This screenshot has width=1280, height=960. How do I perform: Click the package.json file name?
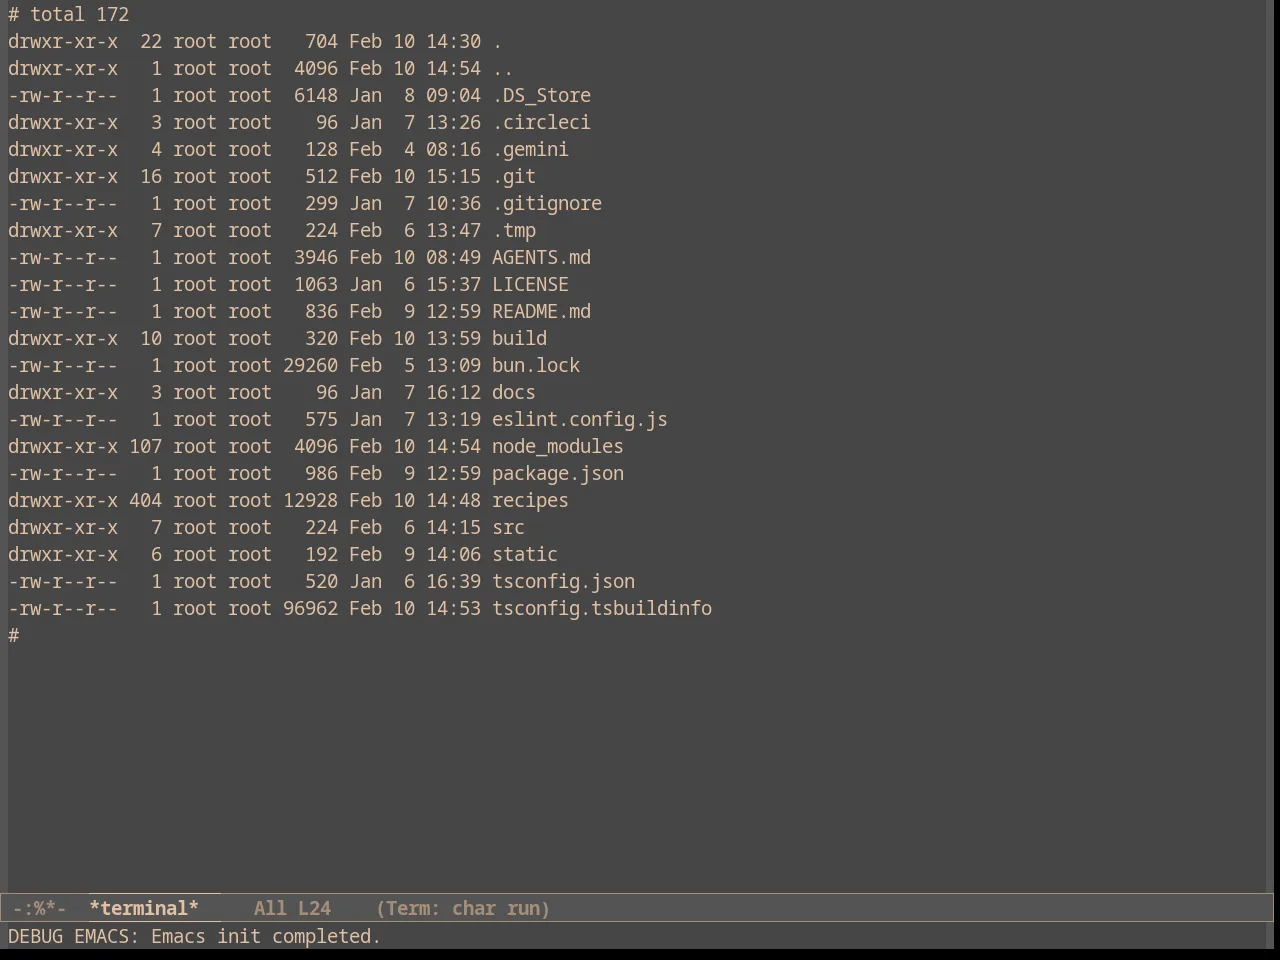tap(558, 473)
